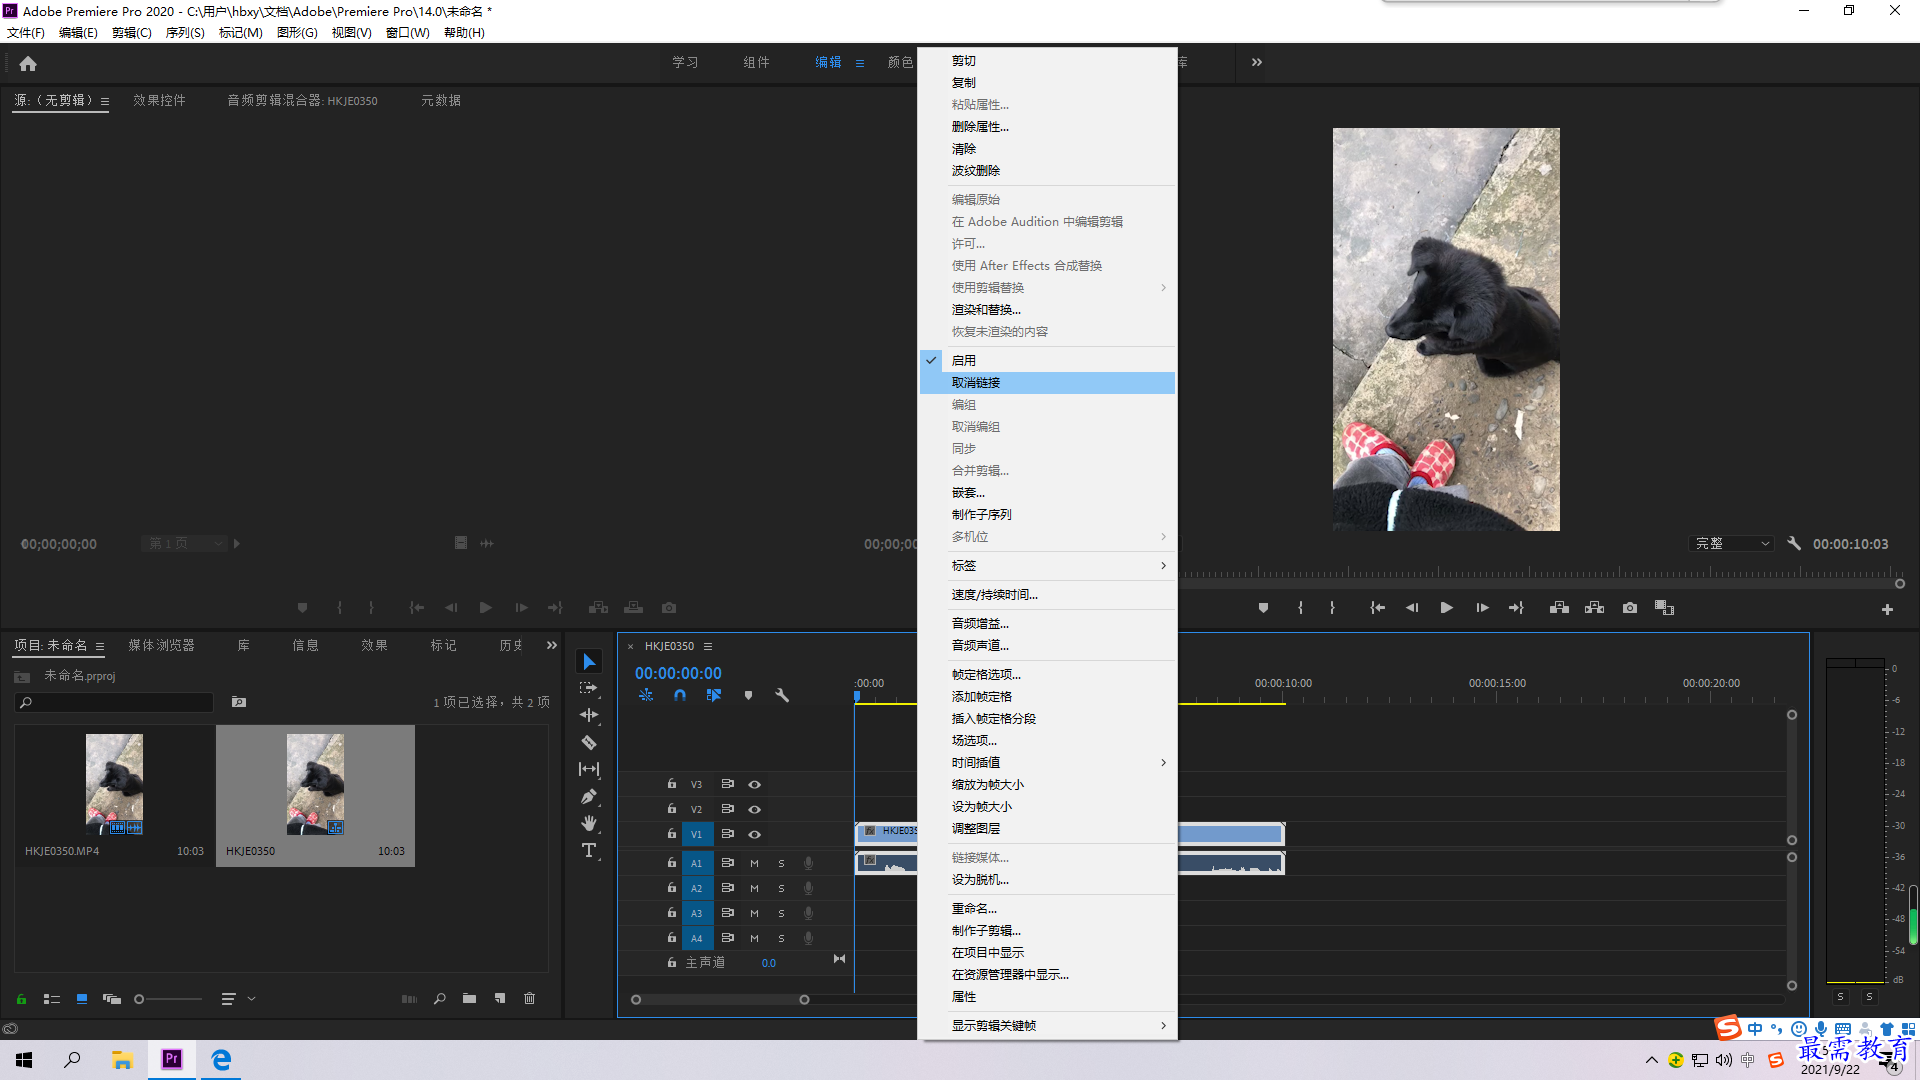Open 学习 workspace

pyautogui.click(x=685, y=62)
